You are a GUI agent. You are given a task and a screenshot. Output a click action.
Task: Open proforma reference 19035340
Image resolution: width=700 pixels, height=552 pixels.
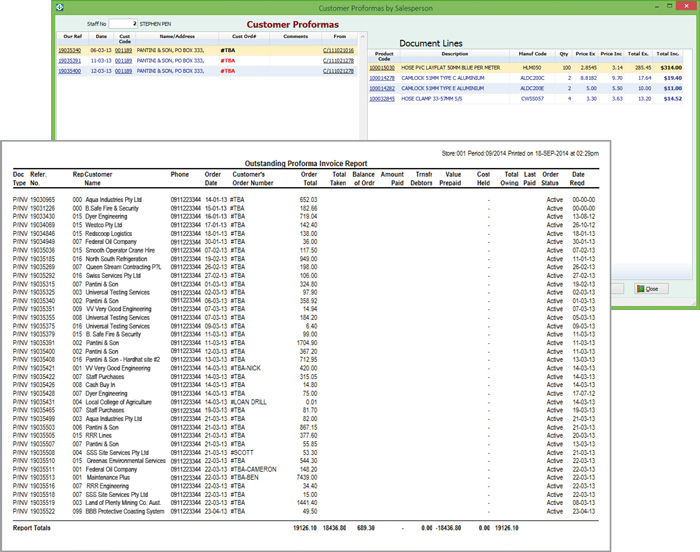click(70, 50)
